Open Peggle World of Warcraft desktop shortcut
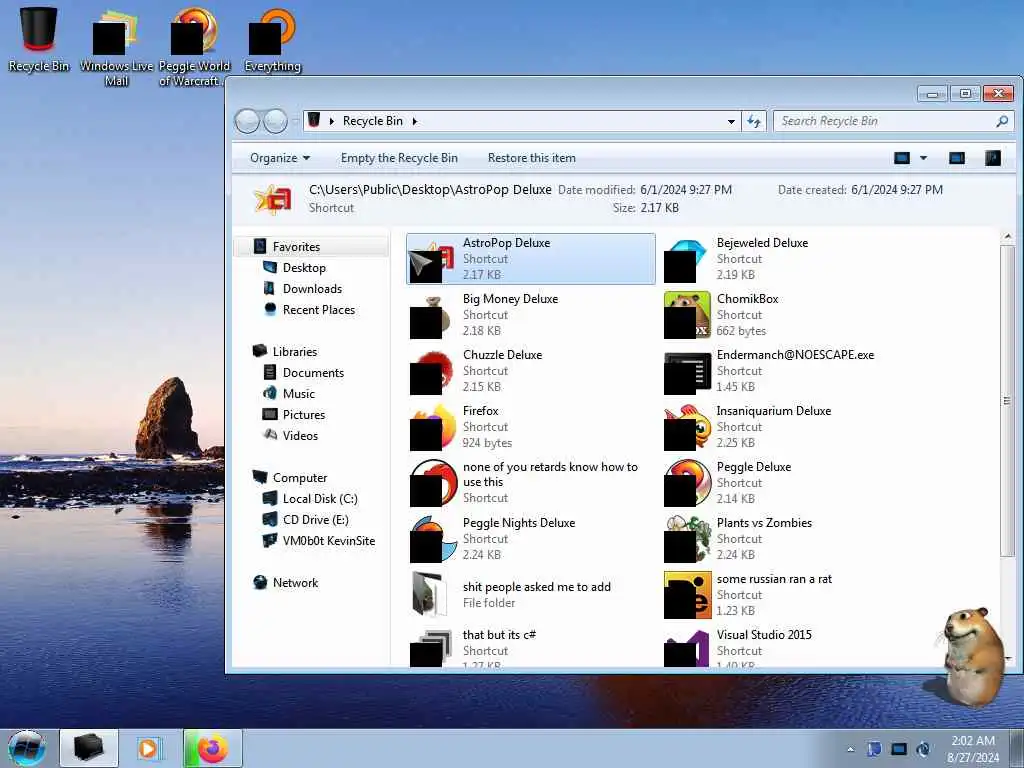This screenshot has height=768, width=1024. click(x=193, y=47)
